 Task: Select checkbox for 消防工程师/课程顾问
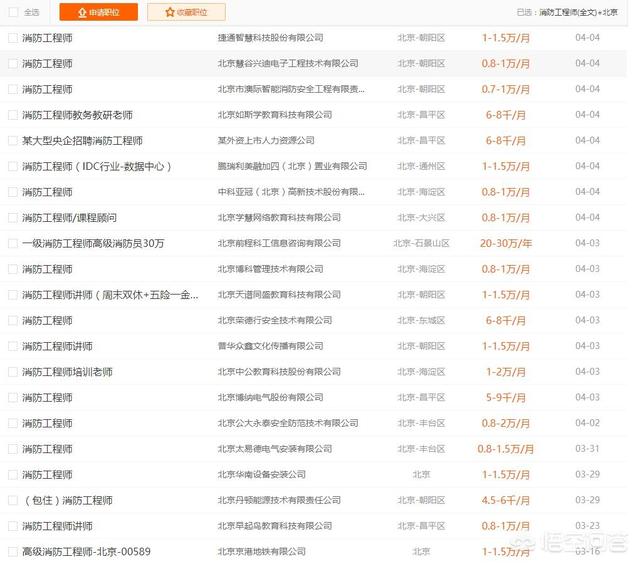coord(13,218)
